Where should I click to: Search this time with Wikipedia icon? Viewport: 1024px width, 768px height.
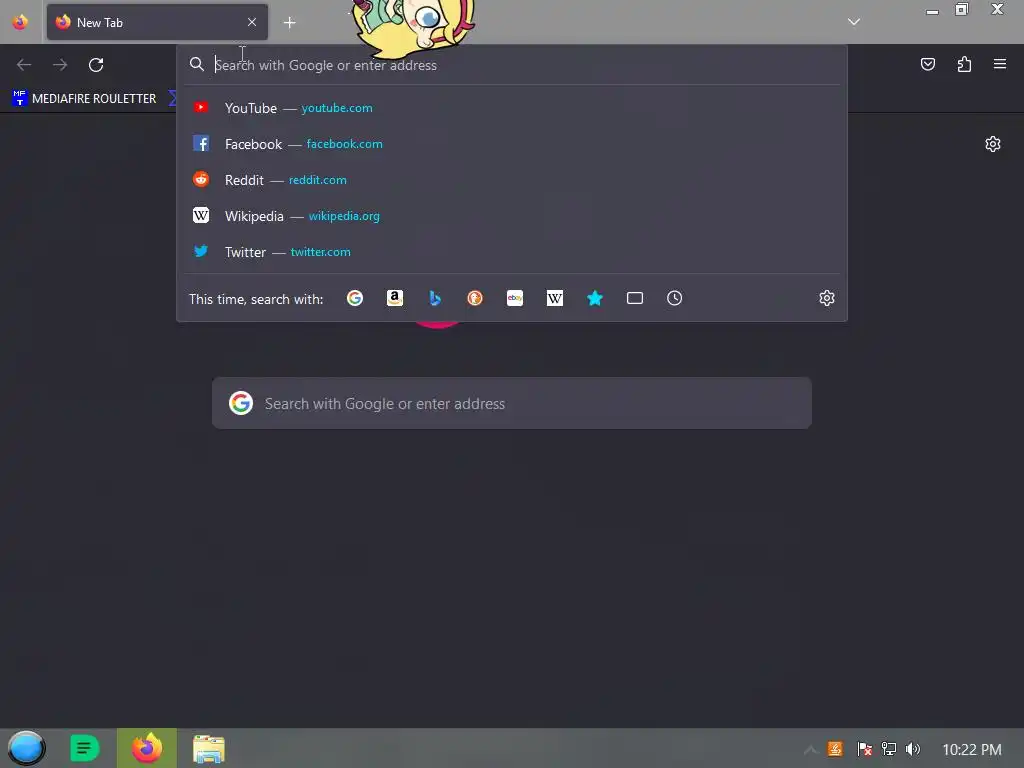point(554,298)
